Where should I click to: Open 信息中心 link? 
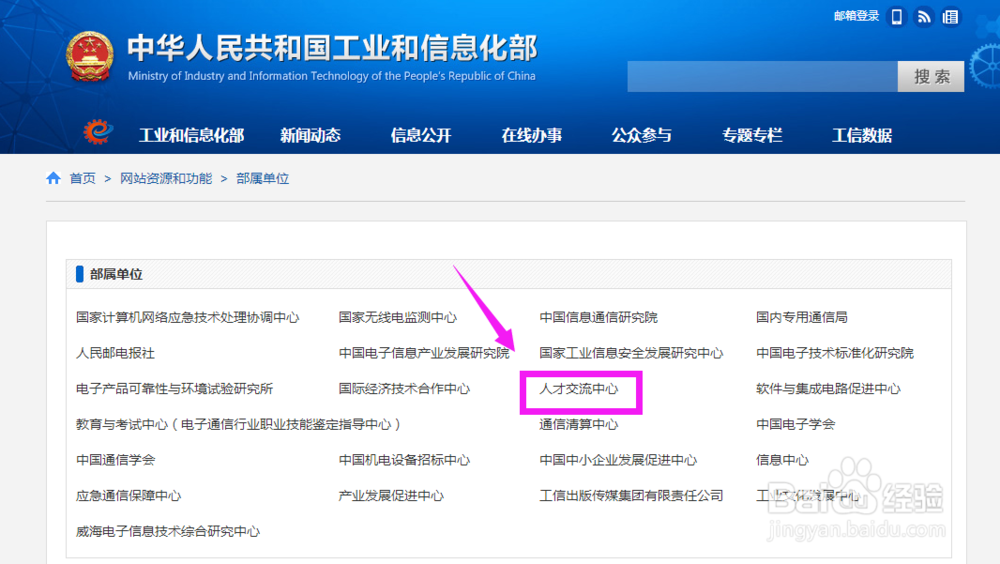click(782, 460)
